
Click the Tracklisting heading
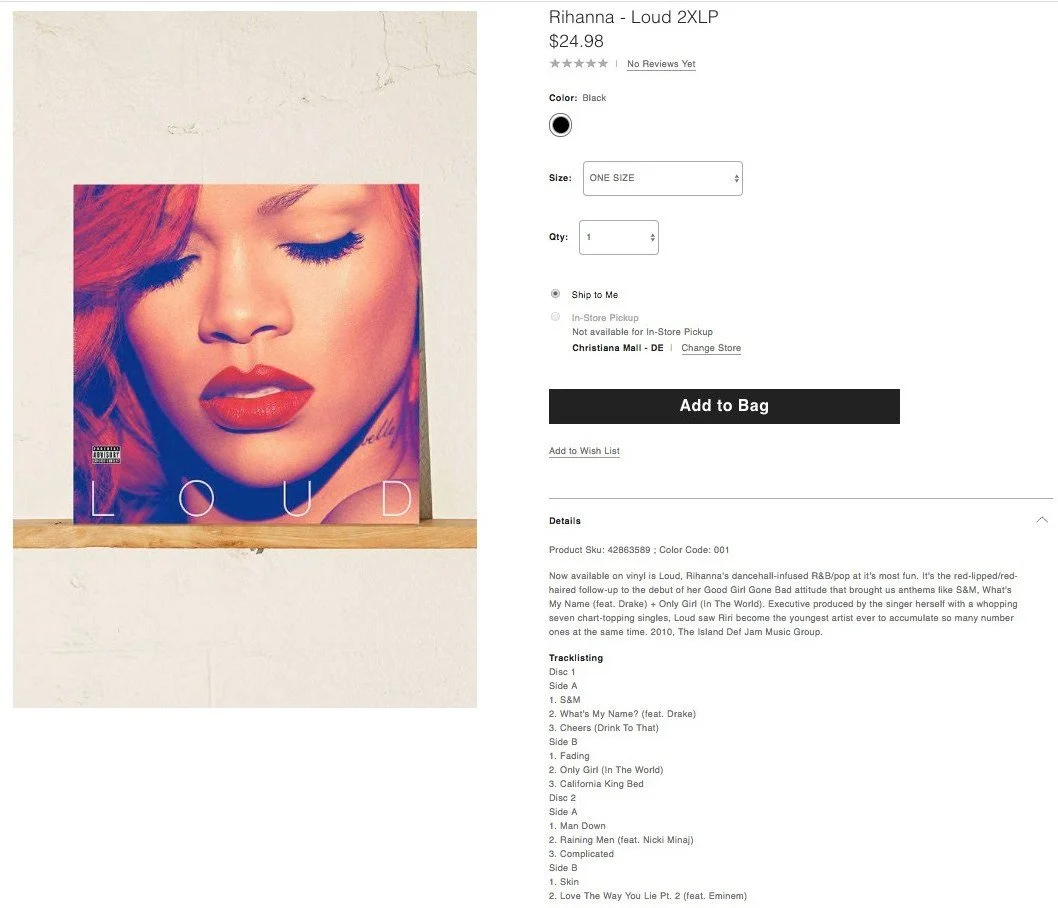point(576,658)
